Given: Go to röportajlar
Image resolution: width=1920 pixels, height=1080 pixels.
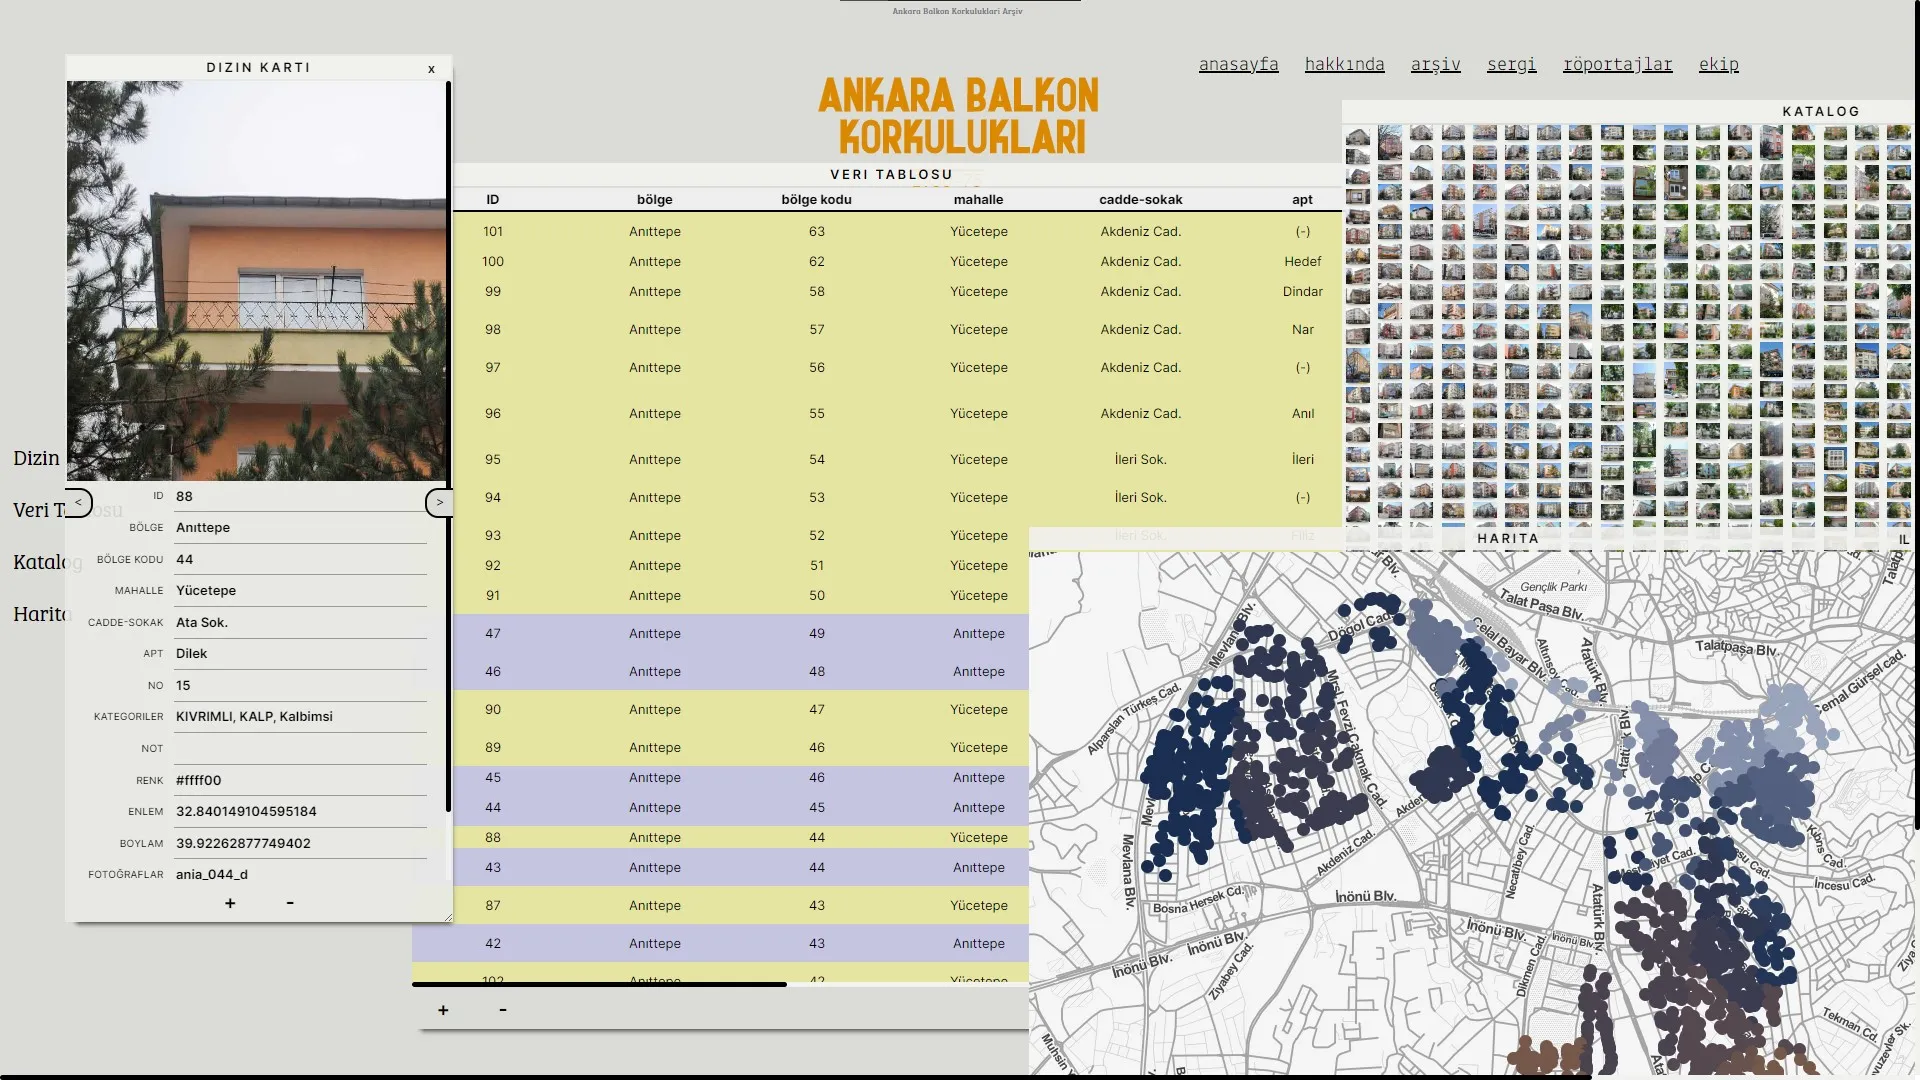Looking at the screenshot, I should pos(1617,64).
